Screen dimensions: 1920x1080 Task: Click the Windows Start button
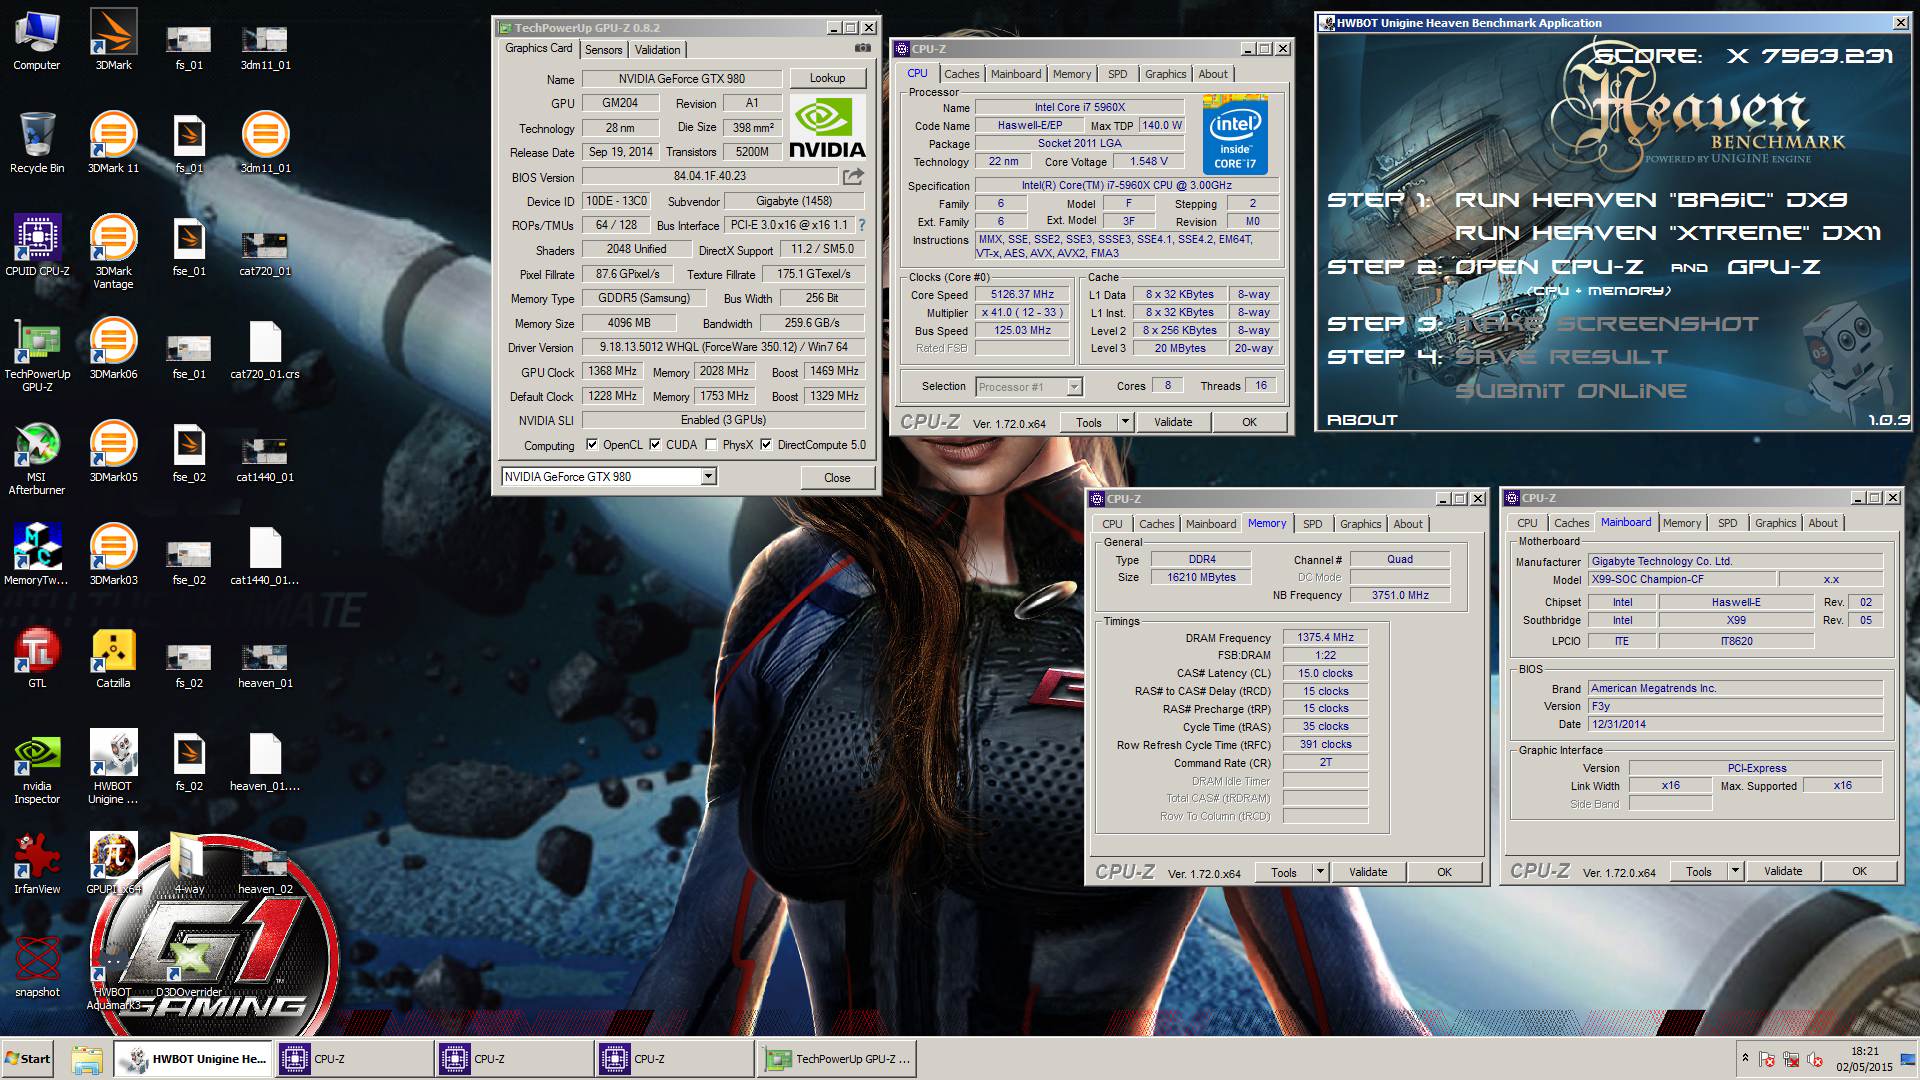point(28,1059)
